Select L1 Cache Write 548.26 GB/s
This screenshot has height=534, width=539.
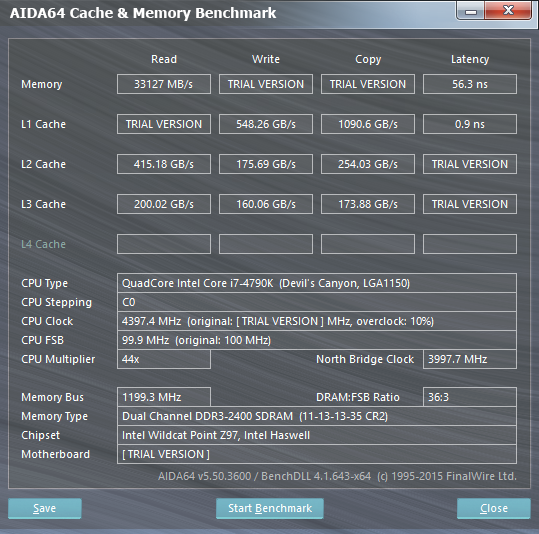click(266, 124)
